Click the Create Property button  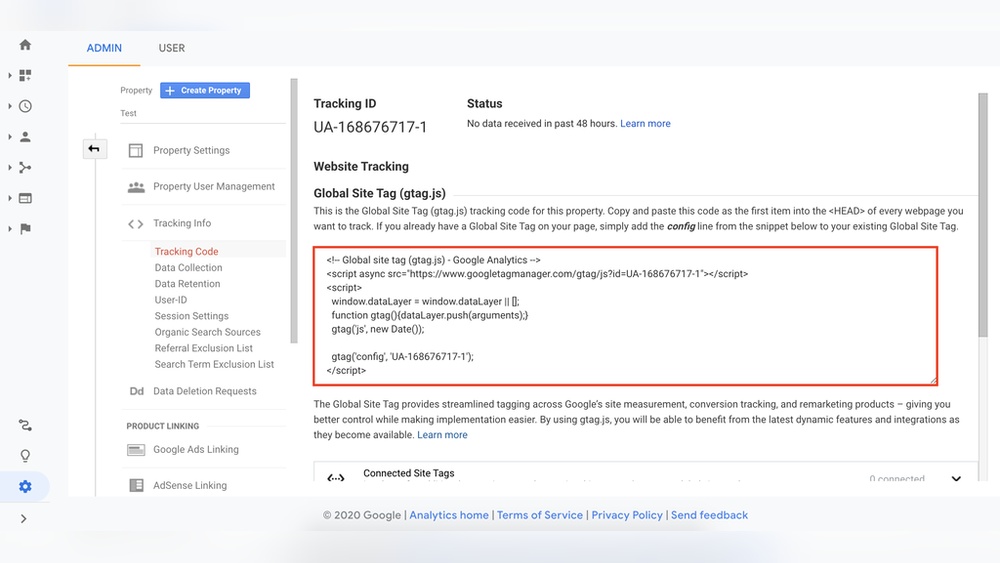coord(205,91)
